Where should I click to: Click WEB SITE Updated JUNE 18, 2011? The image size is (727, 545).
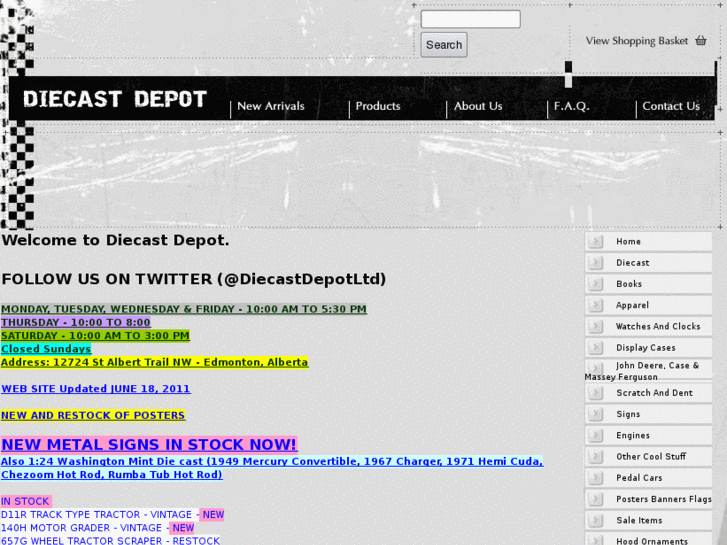point(96,389)
